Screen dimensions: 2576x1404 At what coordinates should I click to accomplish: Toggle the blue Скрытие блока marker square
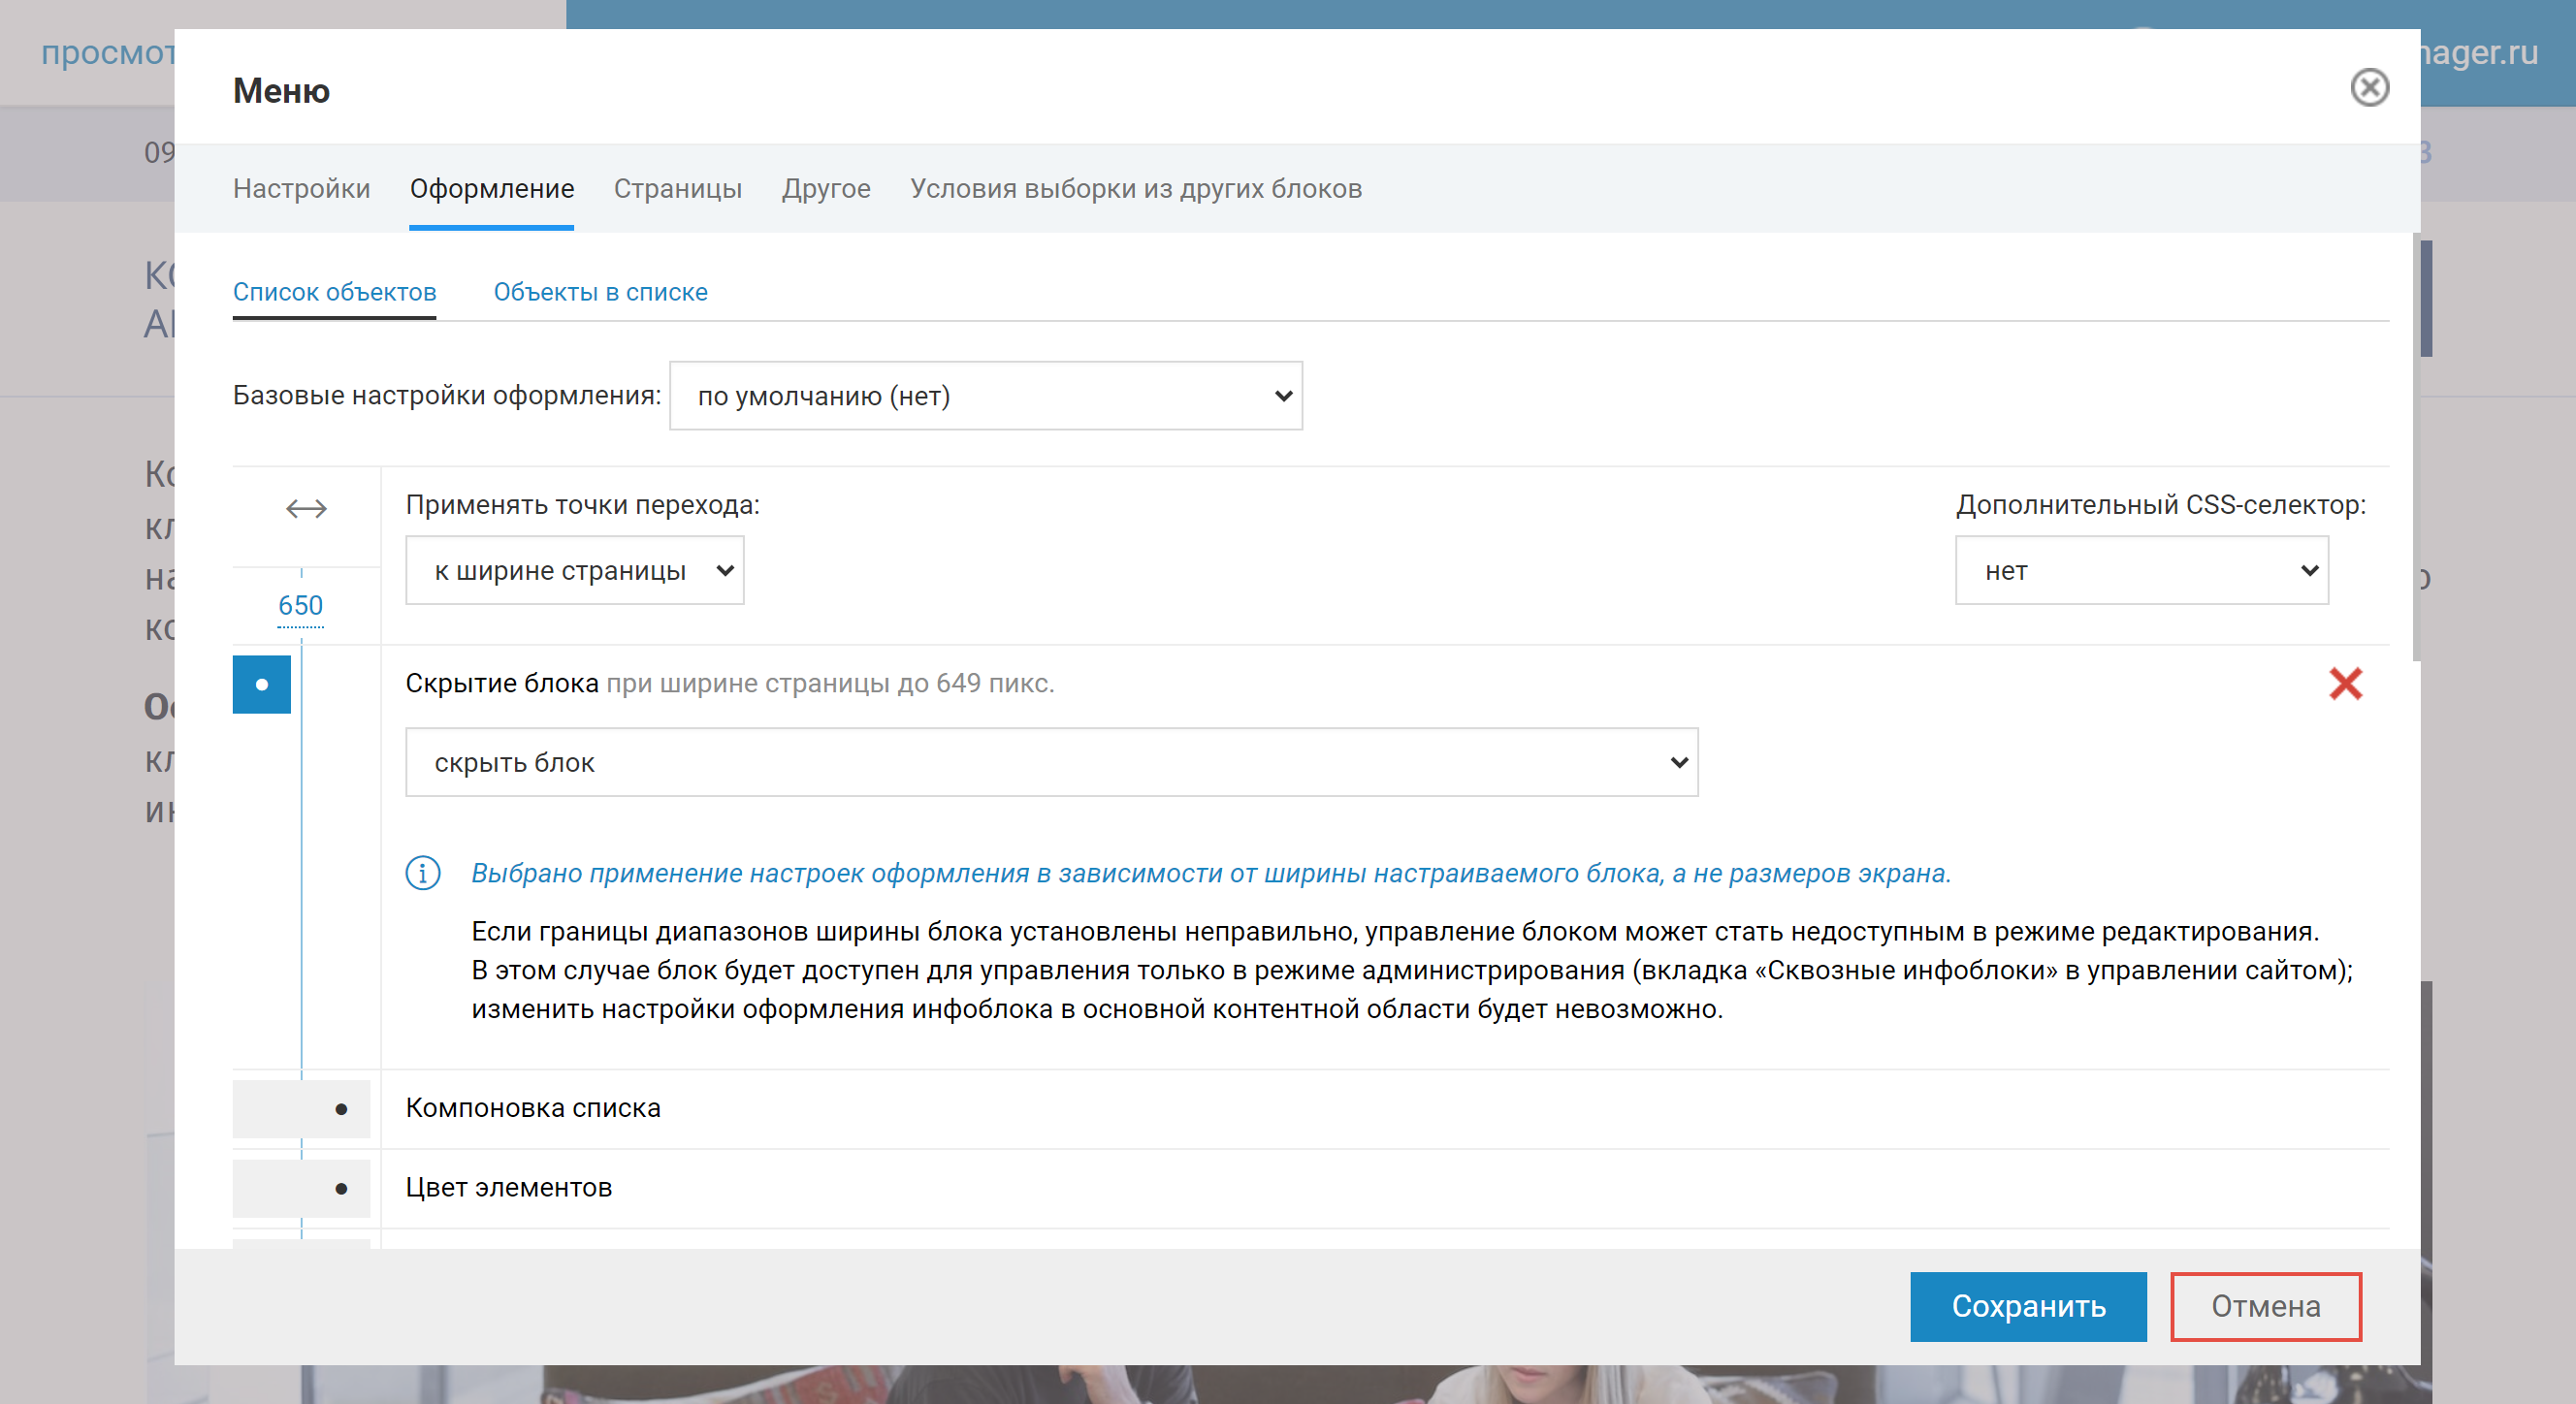pos(262,685)
